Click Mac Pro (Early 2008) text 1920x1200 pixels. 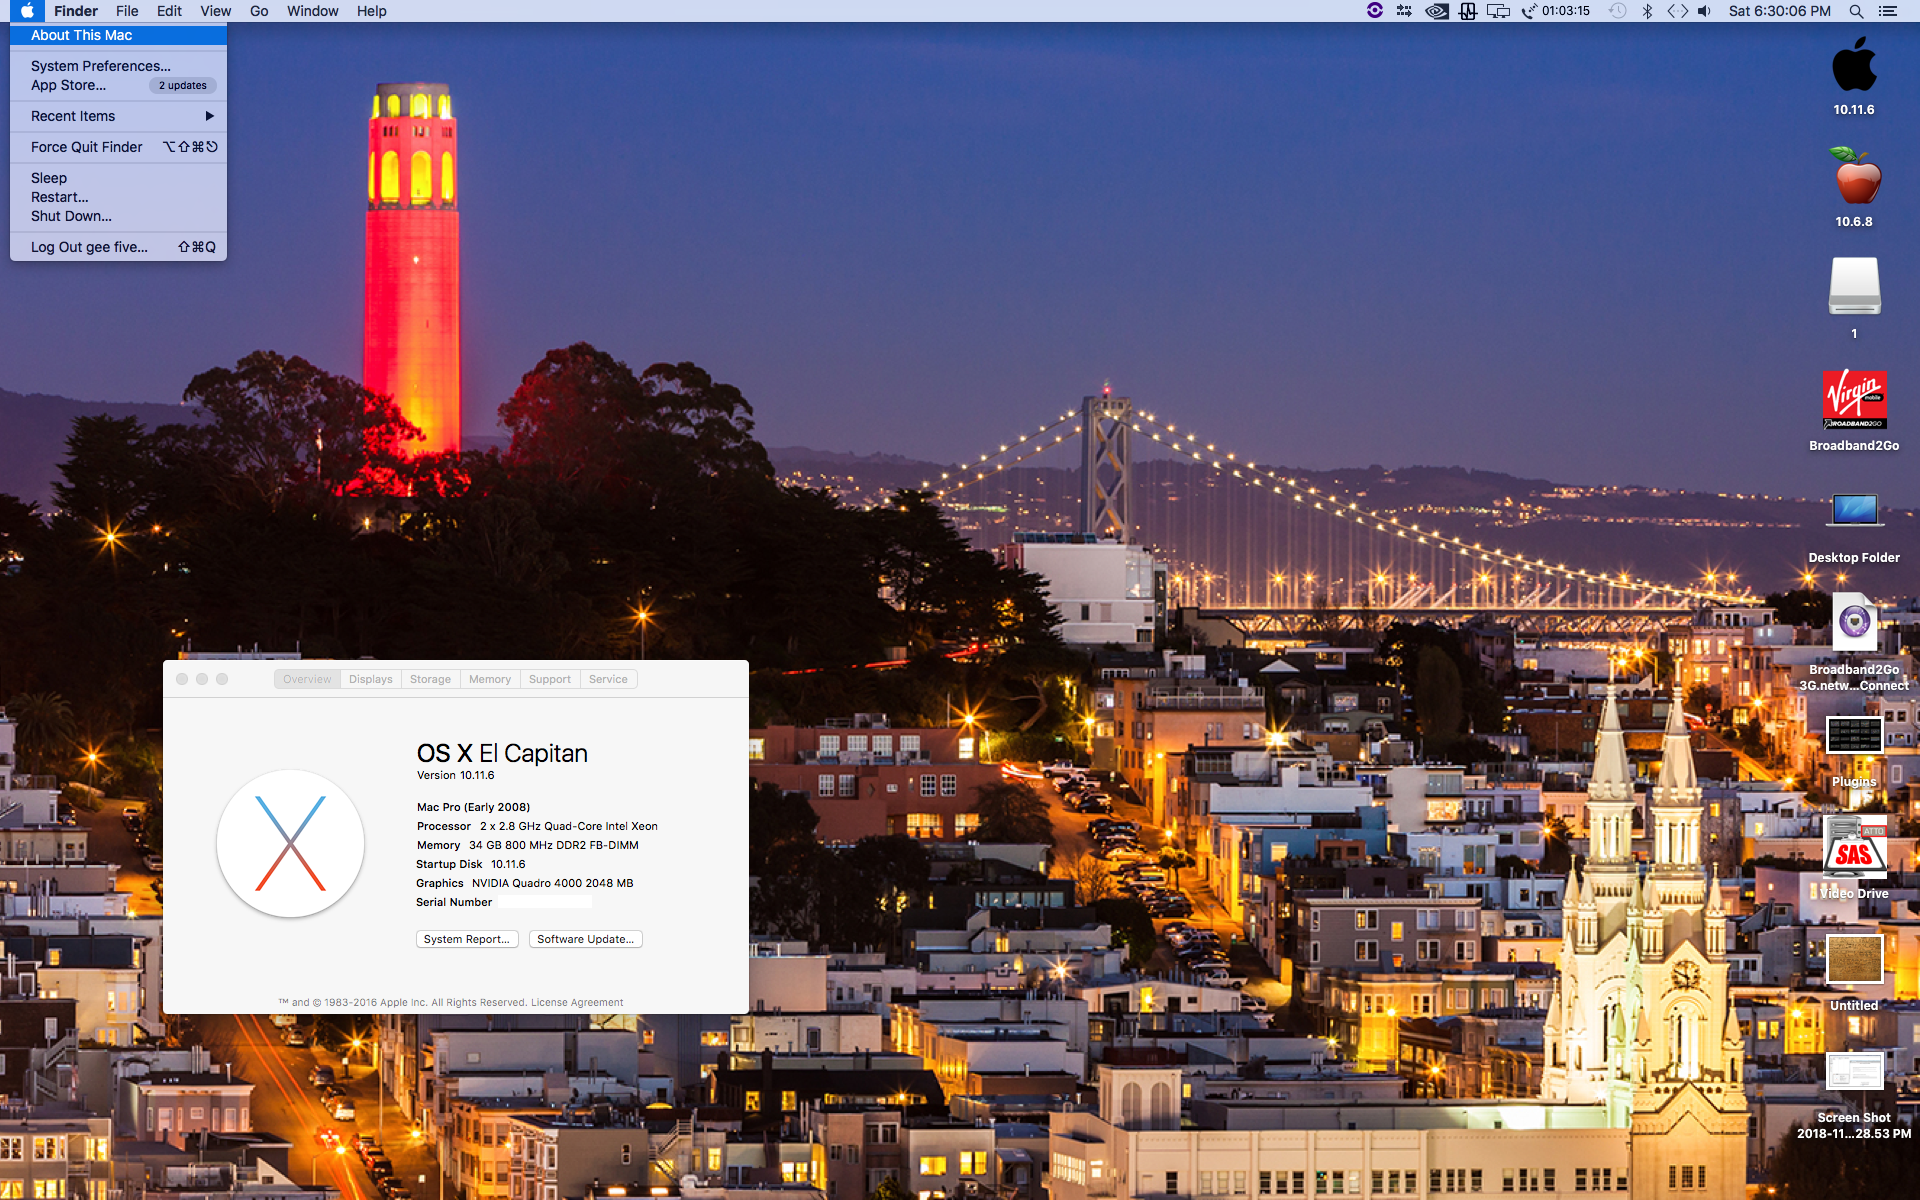[473, 807]
